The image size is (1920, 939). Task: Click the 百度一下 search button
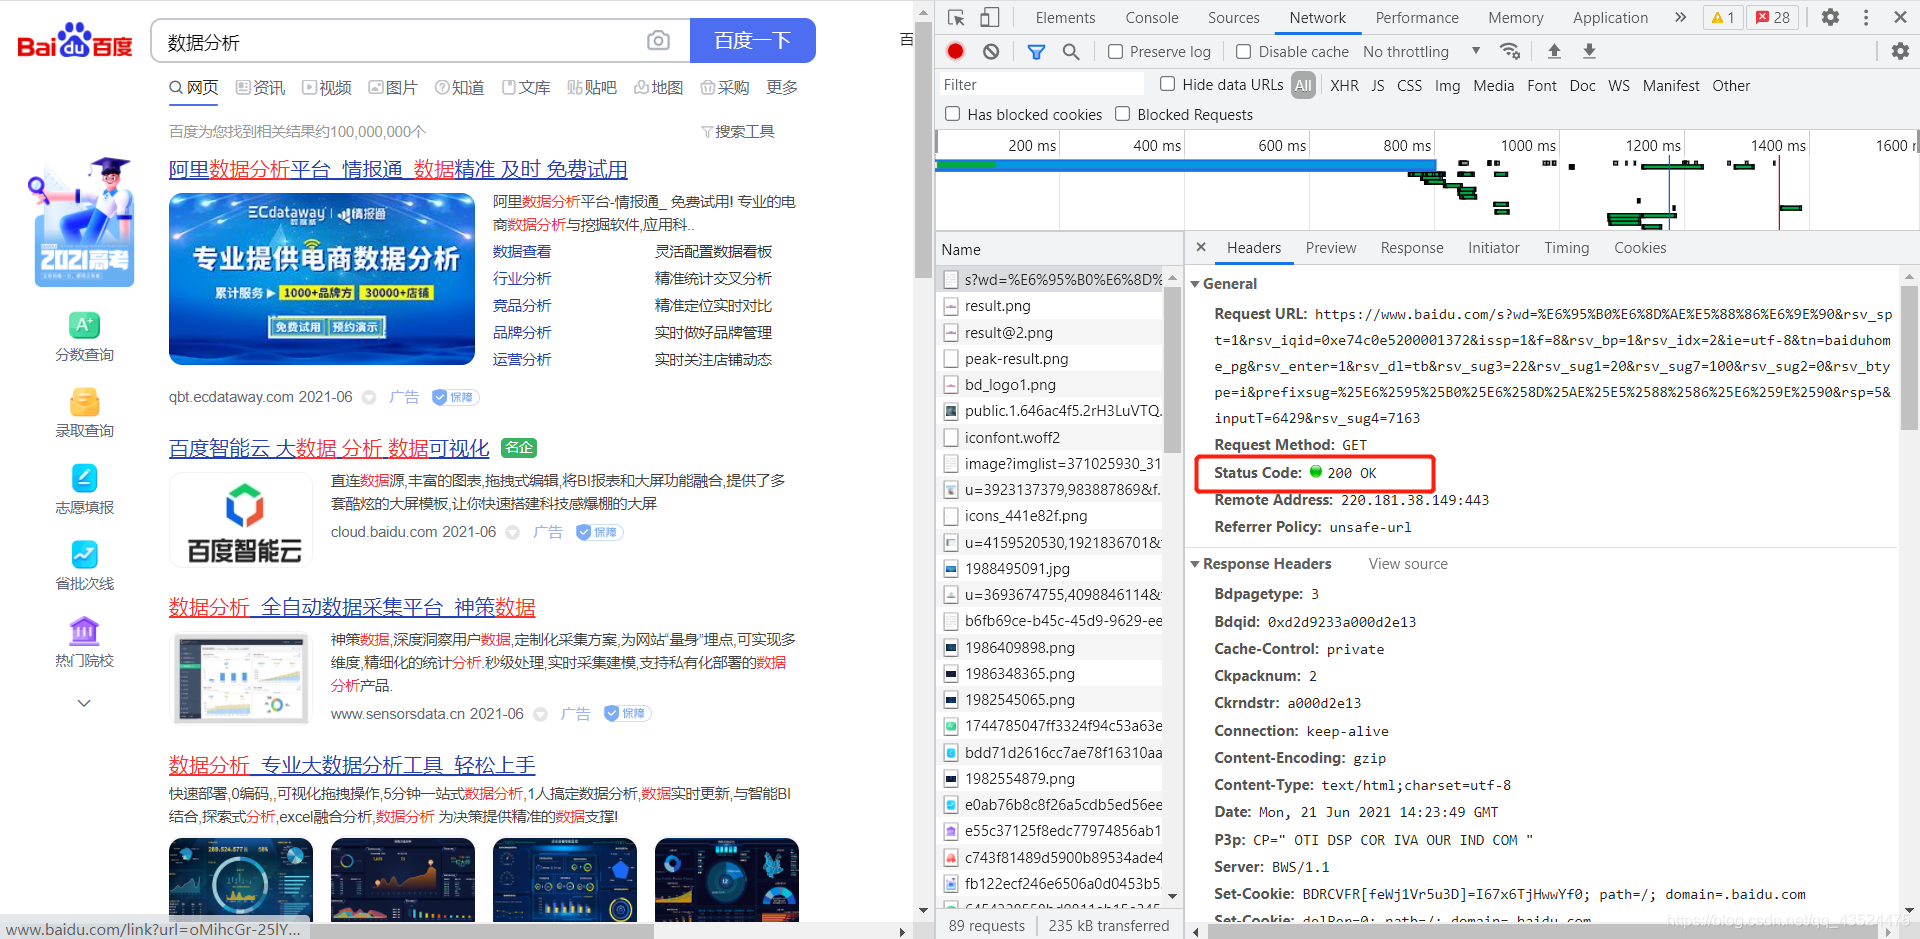(752, 40)
